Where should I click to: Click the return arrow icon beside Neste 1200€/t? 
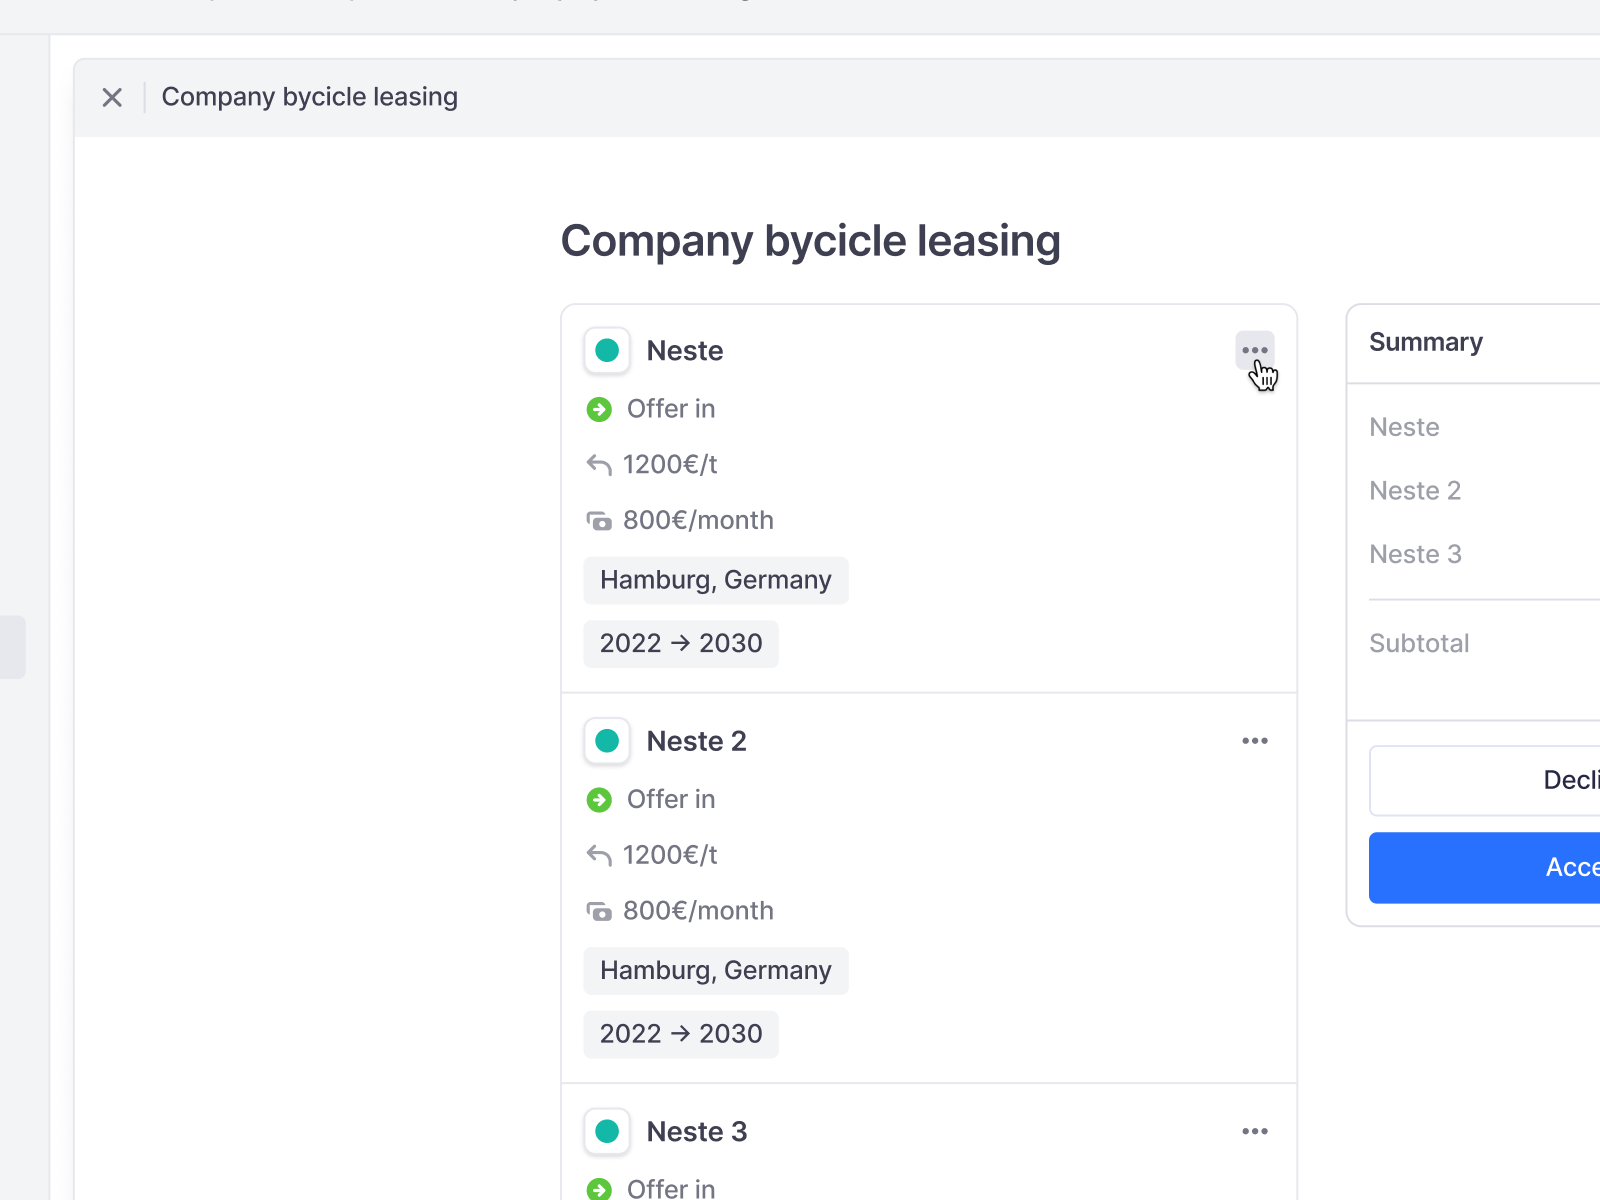coord(599,465)
